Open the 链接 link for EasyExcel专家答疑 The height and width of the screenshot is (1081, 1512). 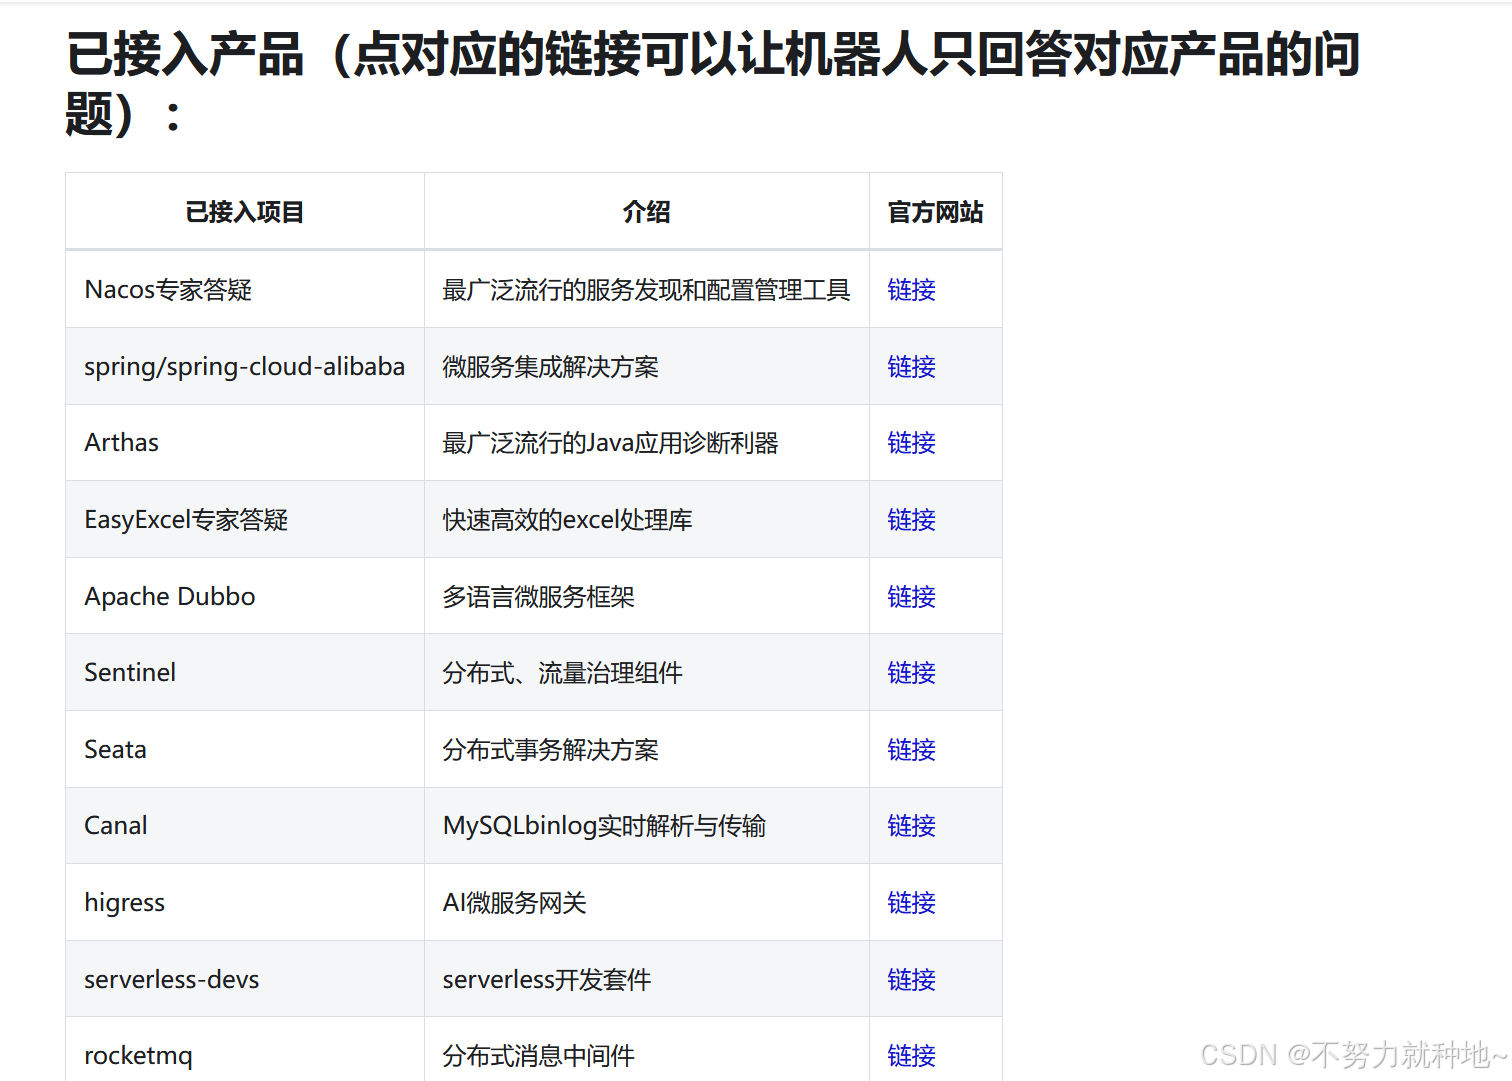point(911,520)
